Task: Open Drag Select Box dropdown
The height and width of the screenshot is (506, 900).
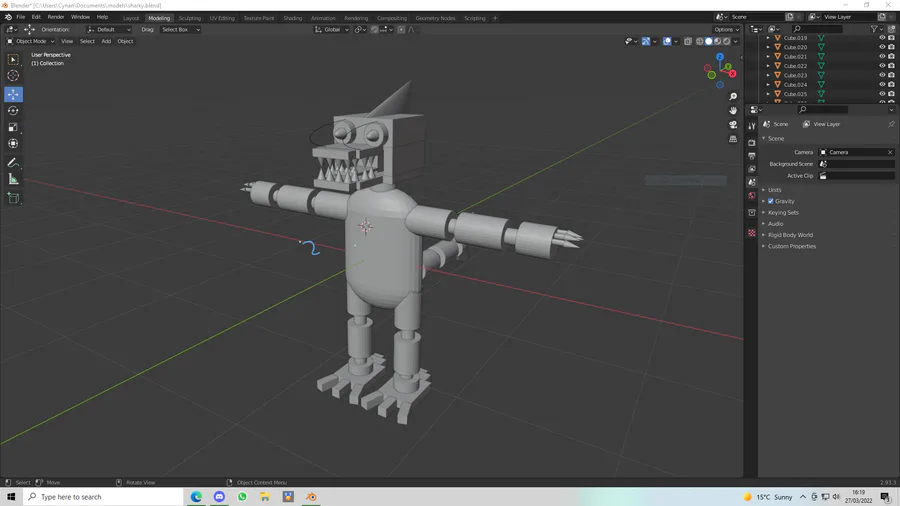Action: pos(180,30)
